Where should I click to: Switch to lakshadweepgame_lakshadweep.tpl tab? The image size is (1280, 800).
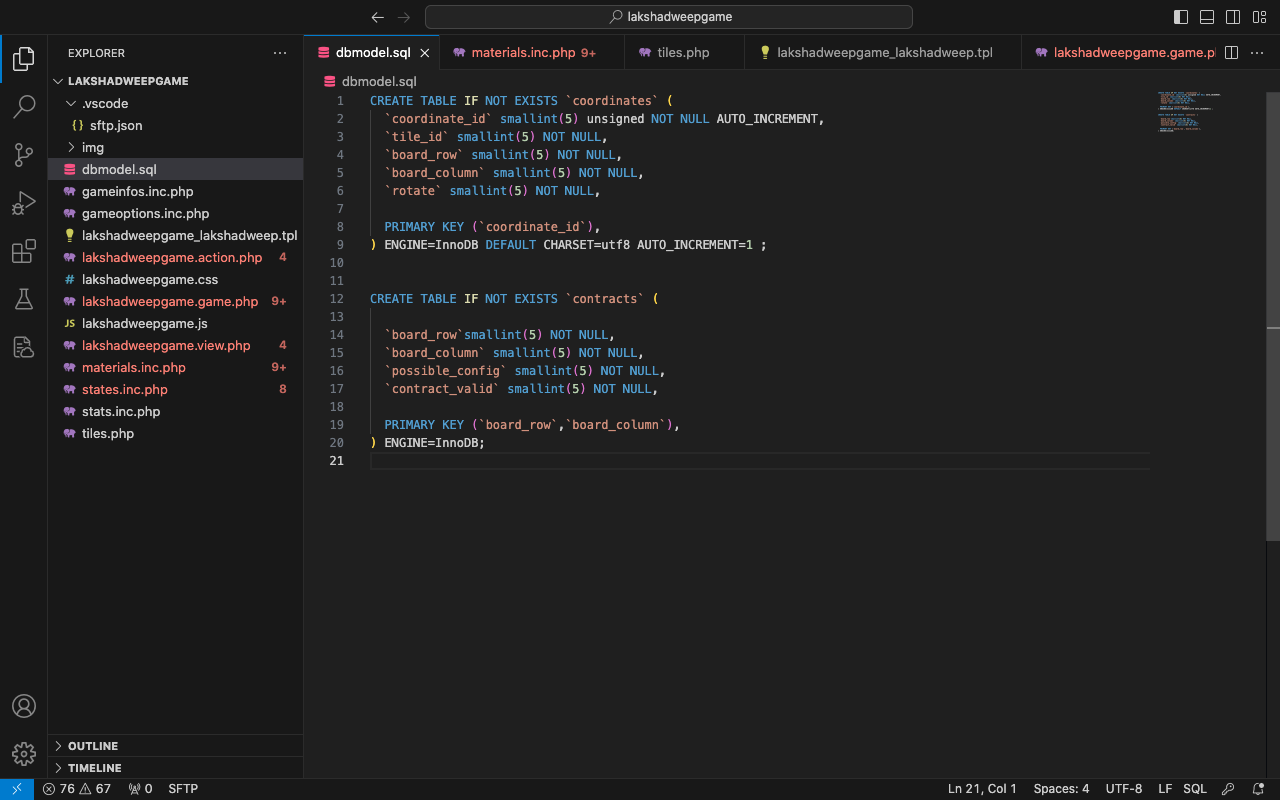[x=883, y=53]
